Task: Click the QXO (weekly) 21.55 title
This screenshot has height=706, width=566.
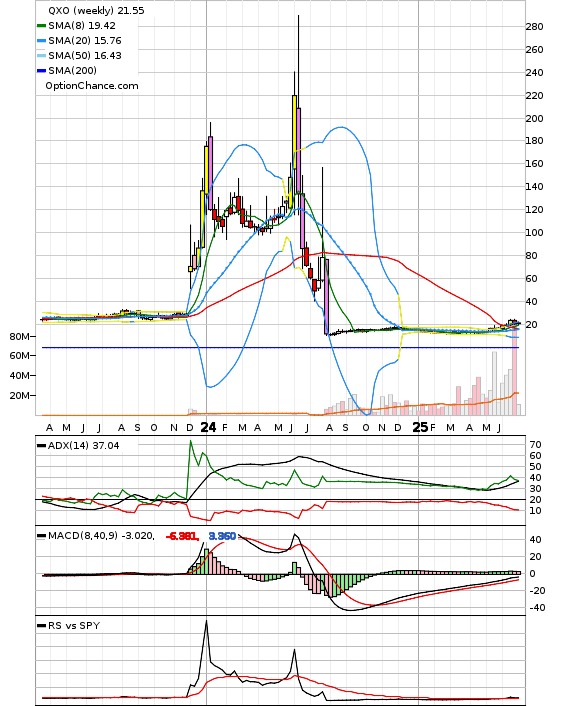Action: (96, 10)
